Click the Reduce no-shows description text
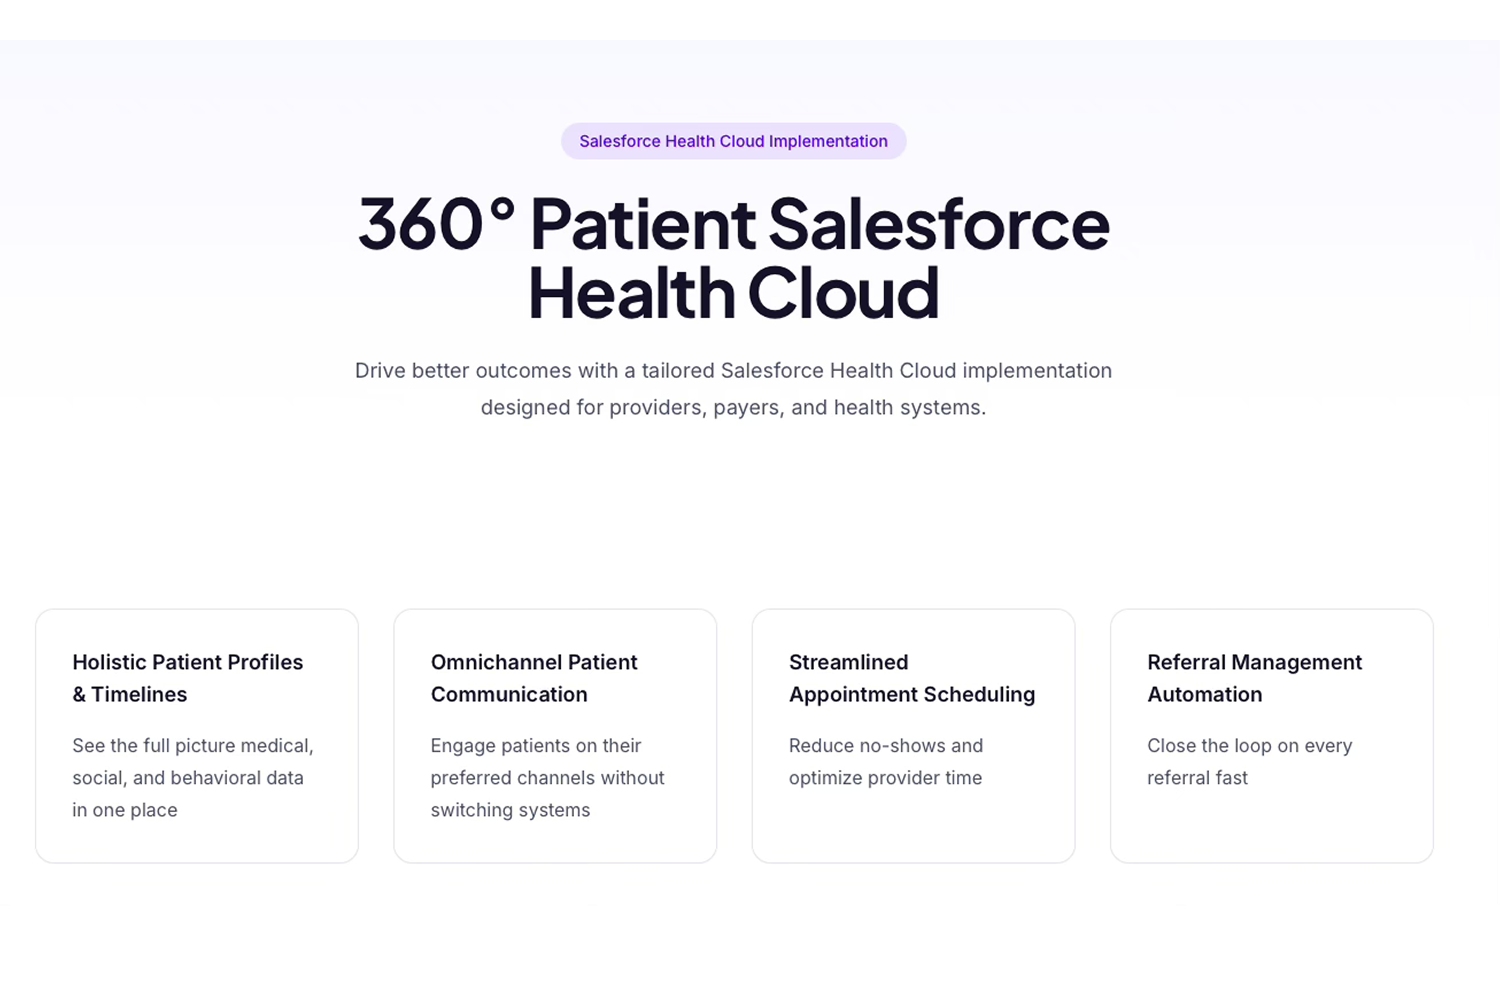The image size is (1500, 1000). tap(886, 761)
